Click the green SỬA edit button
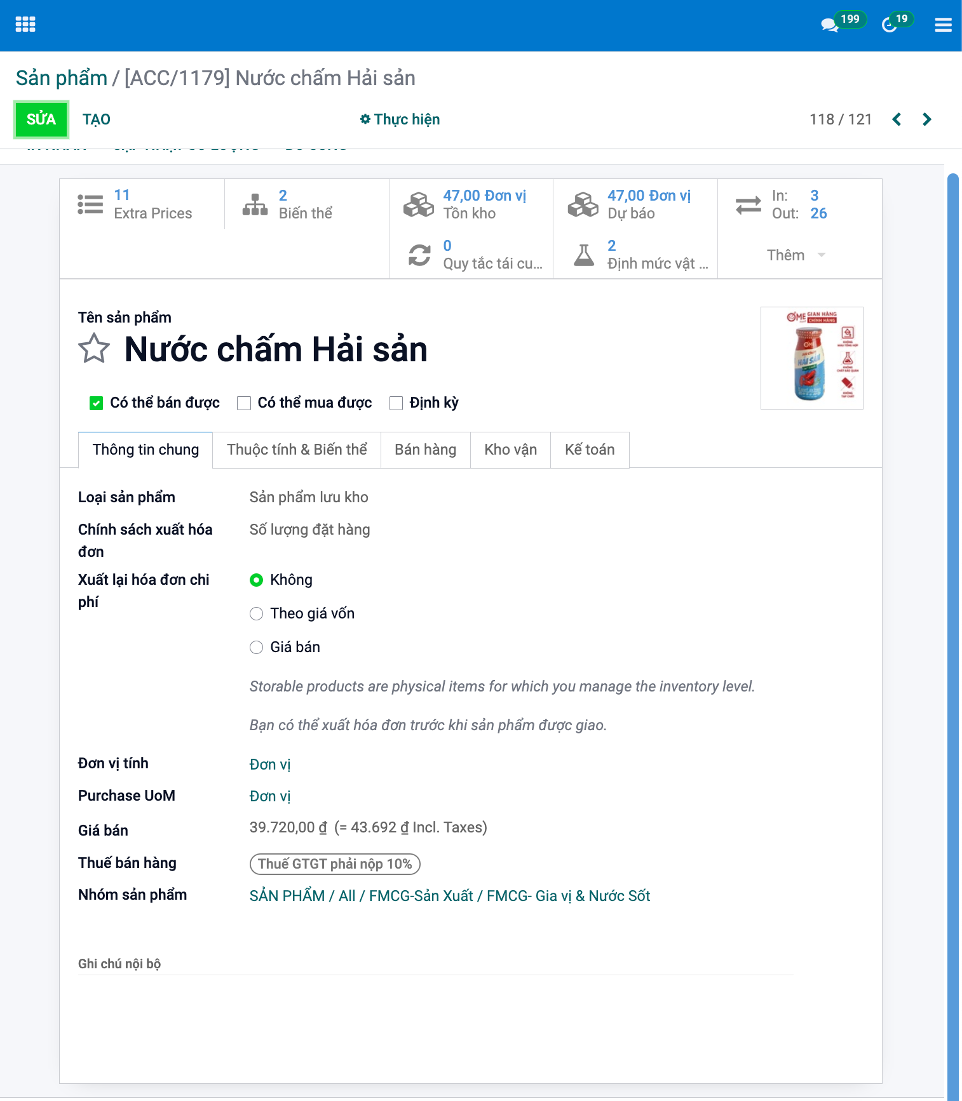 click(41, 119)
